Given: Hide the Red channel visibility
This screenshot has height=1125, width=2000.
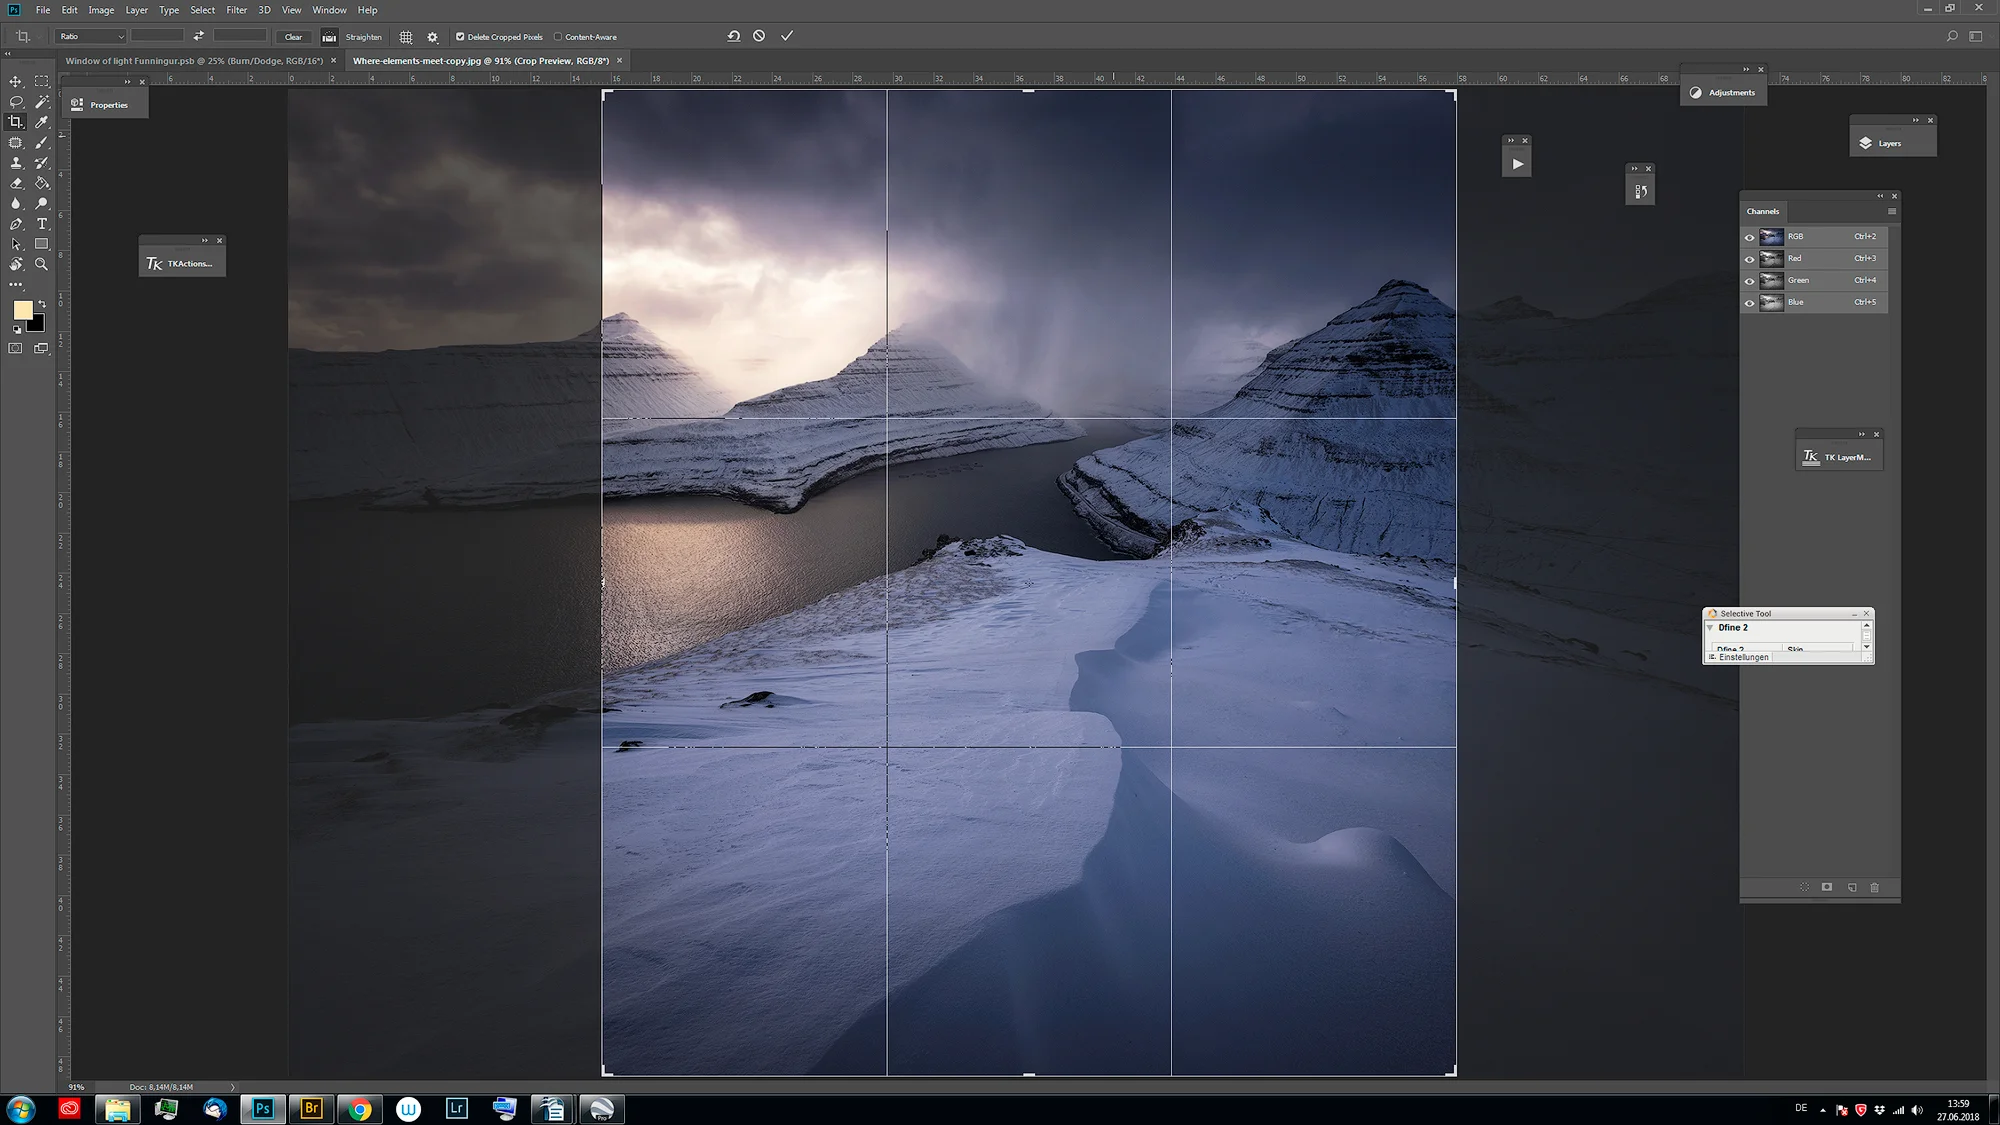Looking at the screenshot, I should coord(1749,259).
